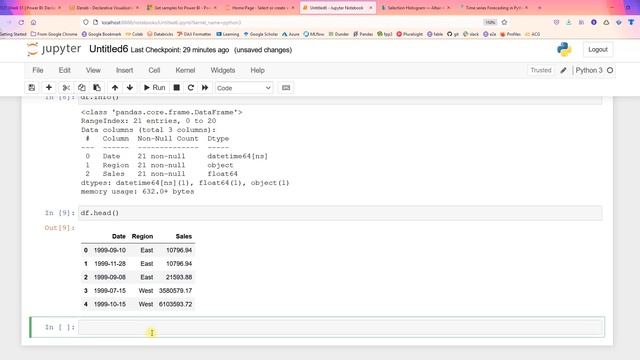Open the slack bookmark

[x=471, y=34]
